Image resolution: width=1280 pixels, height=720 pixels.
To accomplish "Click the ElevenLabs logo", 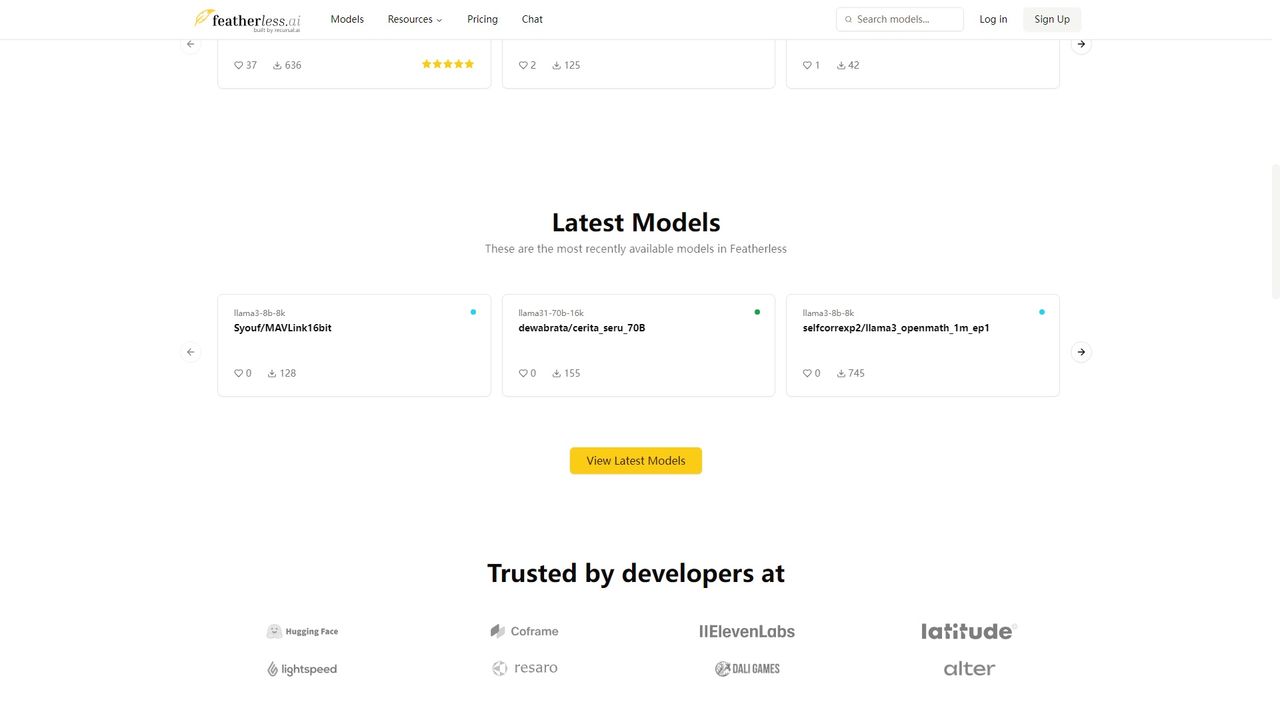I will [747, 631].
